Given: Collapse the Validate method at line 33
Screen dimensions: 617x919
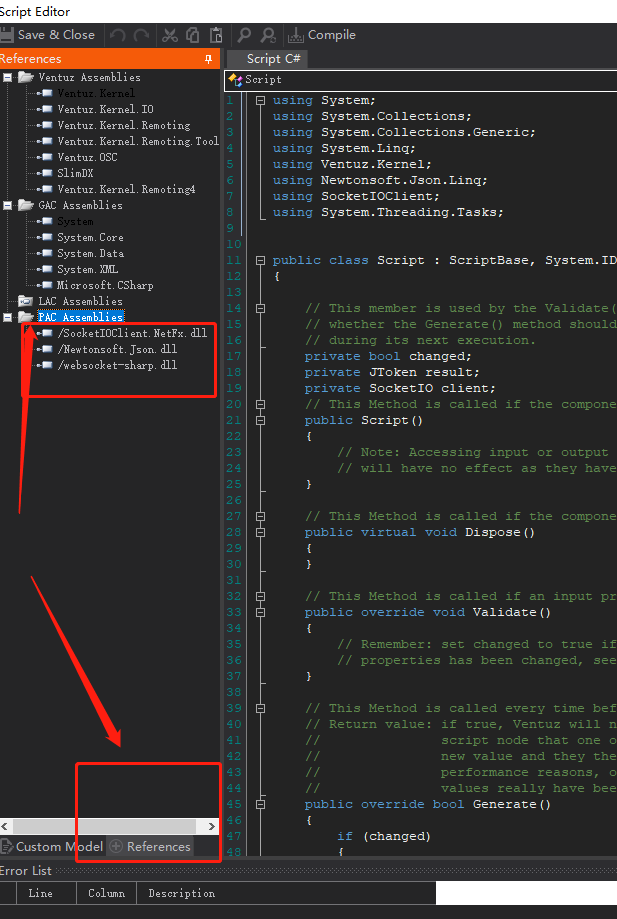Looking at the screenshot, I should coord(260,612).
